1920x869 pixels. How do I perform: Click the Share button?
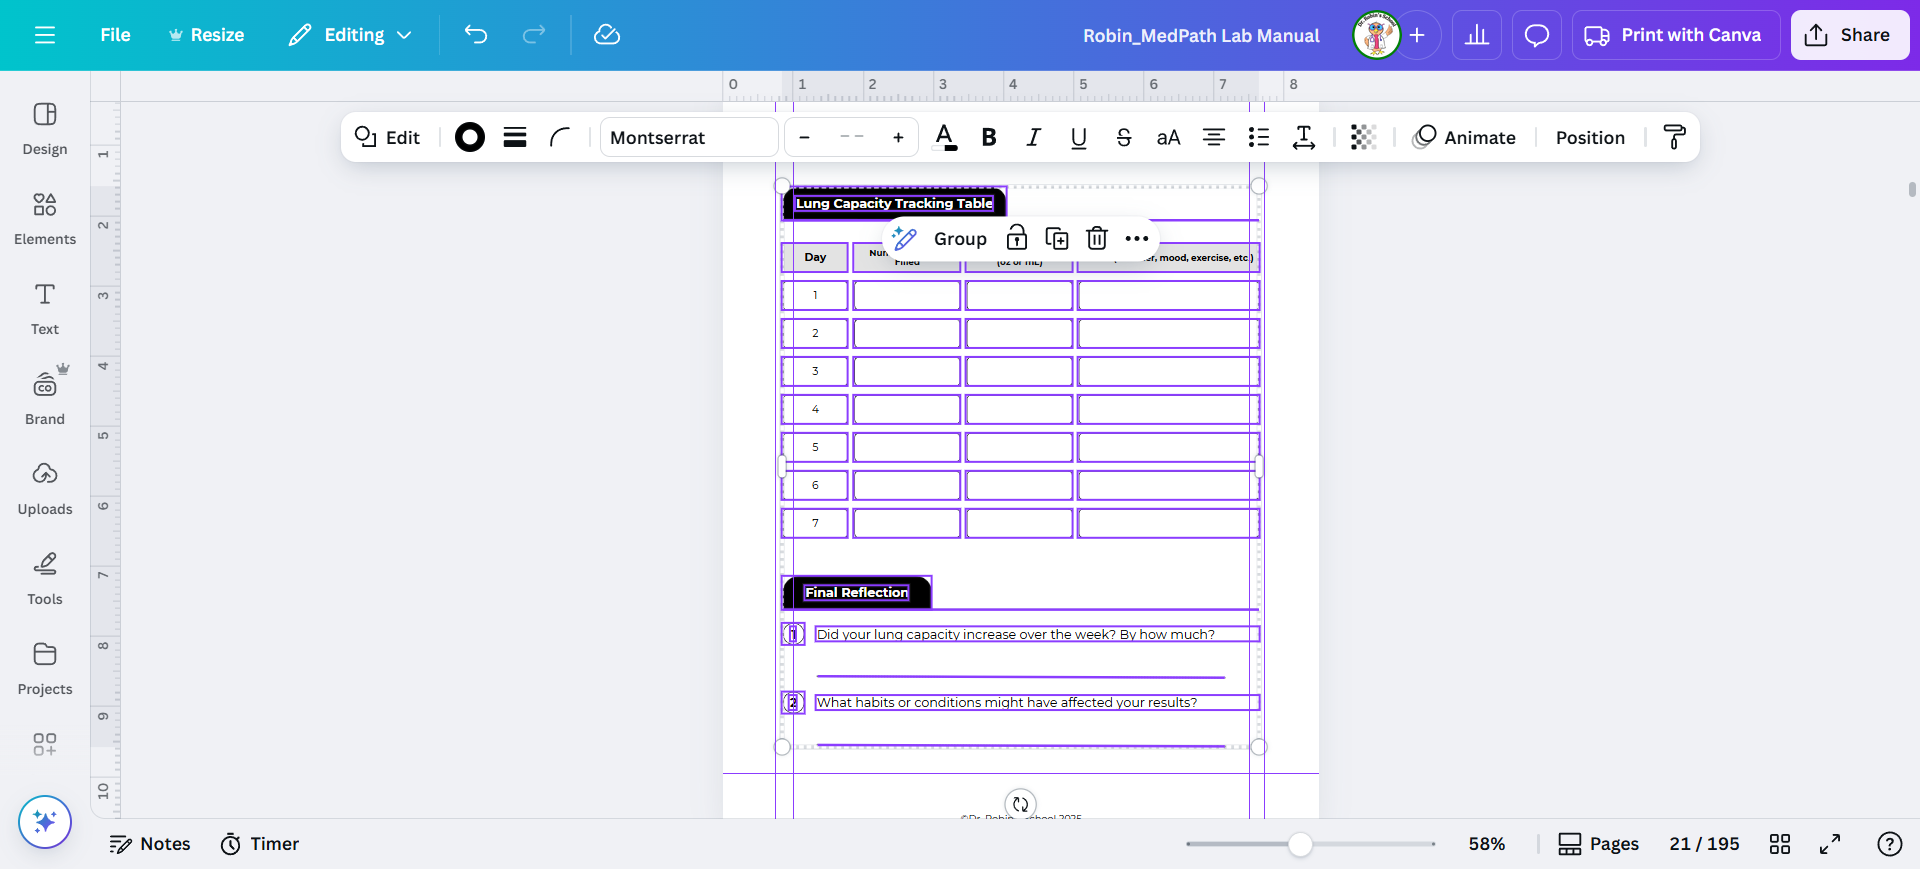pyautogui.click(x=1849, y=35)
